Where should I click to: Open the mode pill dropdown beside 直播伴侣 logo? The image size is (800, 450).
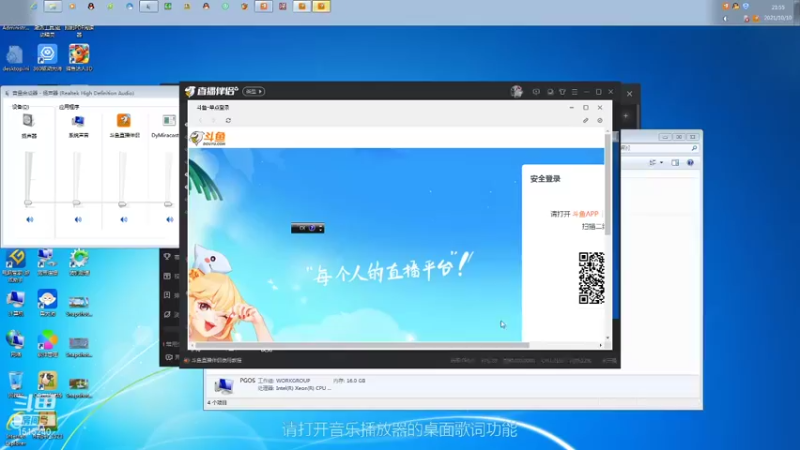[254, 91]
